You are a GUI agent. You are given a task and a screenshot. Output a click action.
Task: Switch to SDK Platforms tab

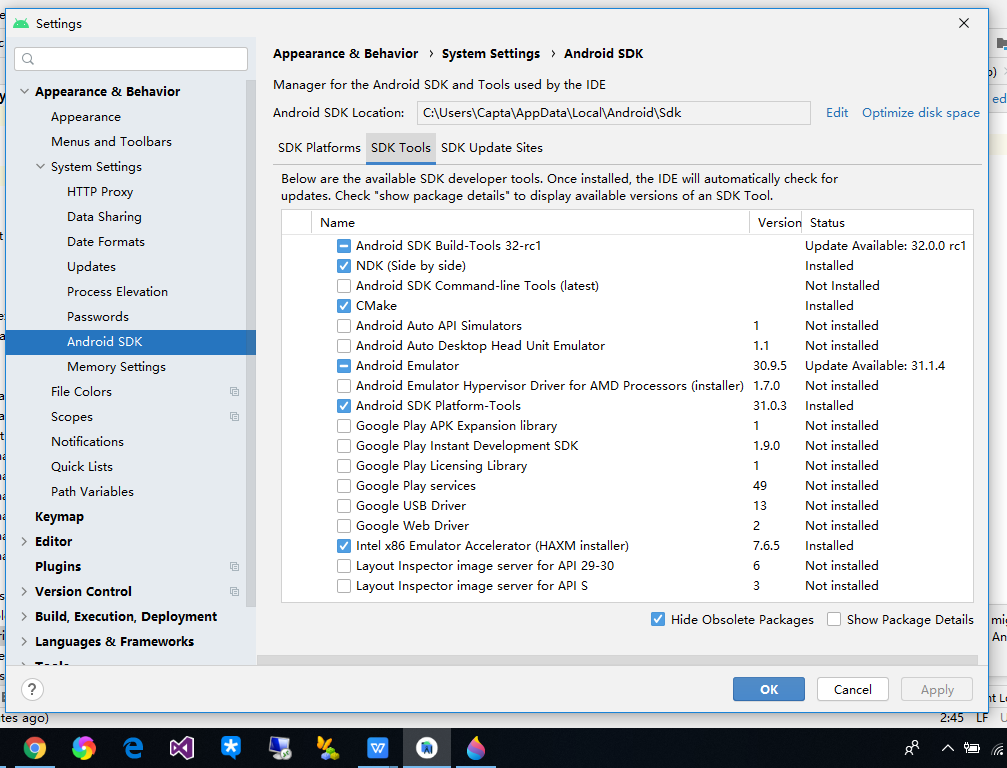319,148
